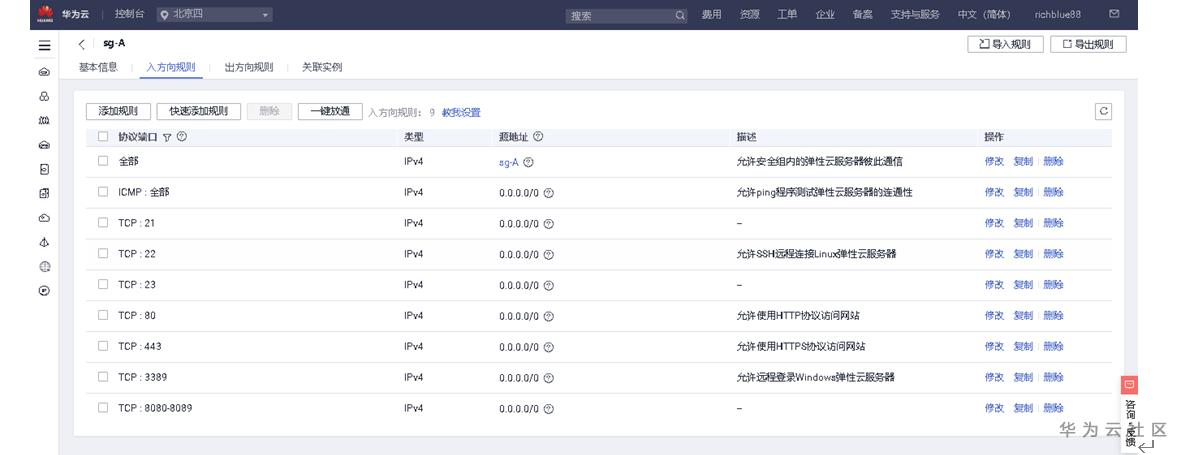1180x455 pixels.
Task: Click the filter funnel icon next to 协议端口
Action: point(167,138)
